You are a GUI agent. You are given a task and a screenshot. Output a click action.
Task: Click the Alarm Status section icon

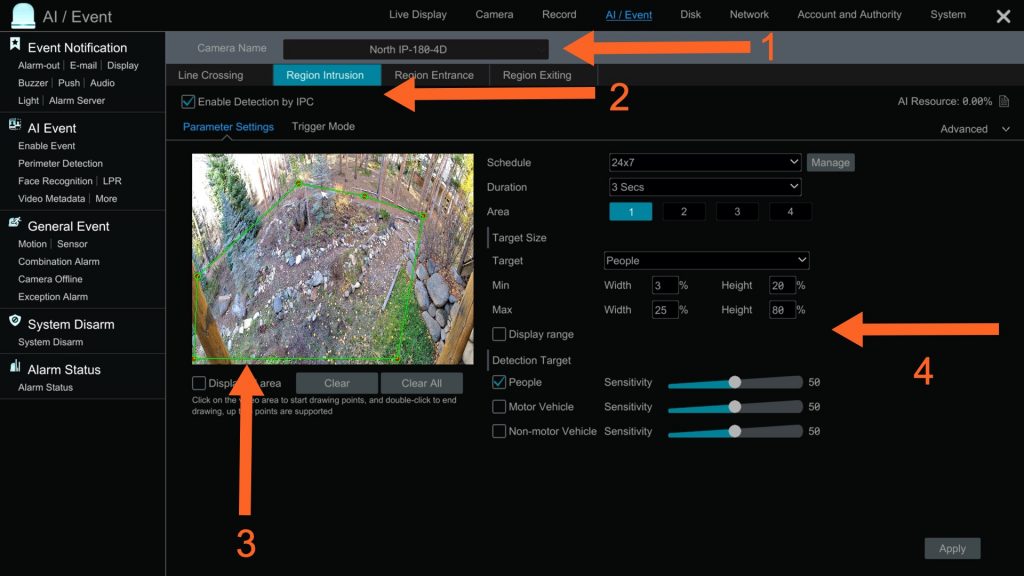(x=15, y=367)
